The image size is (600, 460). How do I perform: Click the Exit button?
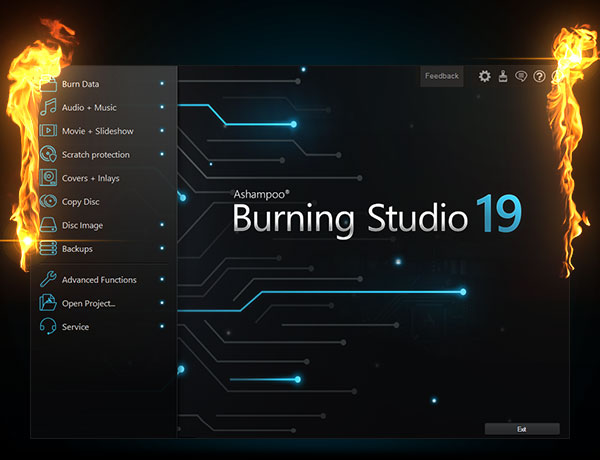[522, 429]
